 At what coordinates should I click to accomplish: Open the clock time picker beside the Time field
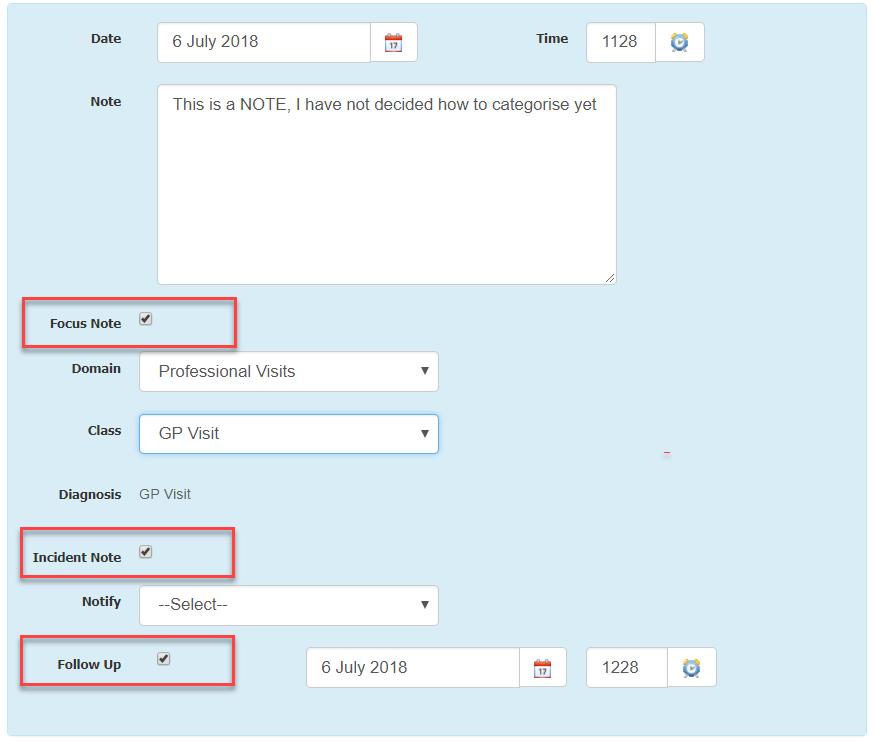679,42
